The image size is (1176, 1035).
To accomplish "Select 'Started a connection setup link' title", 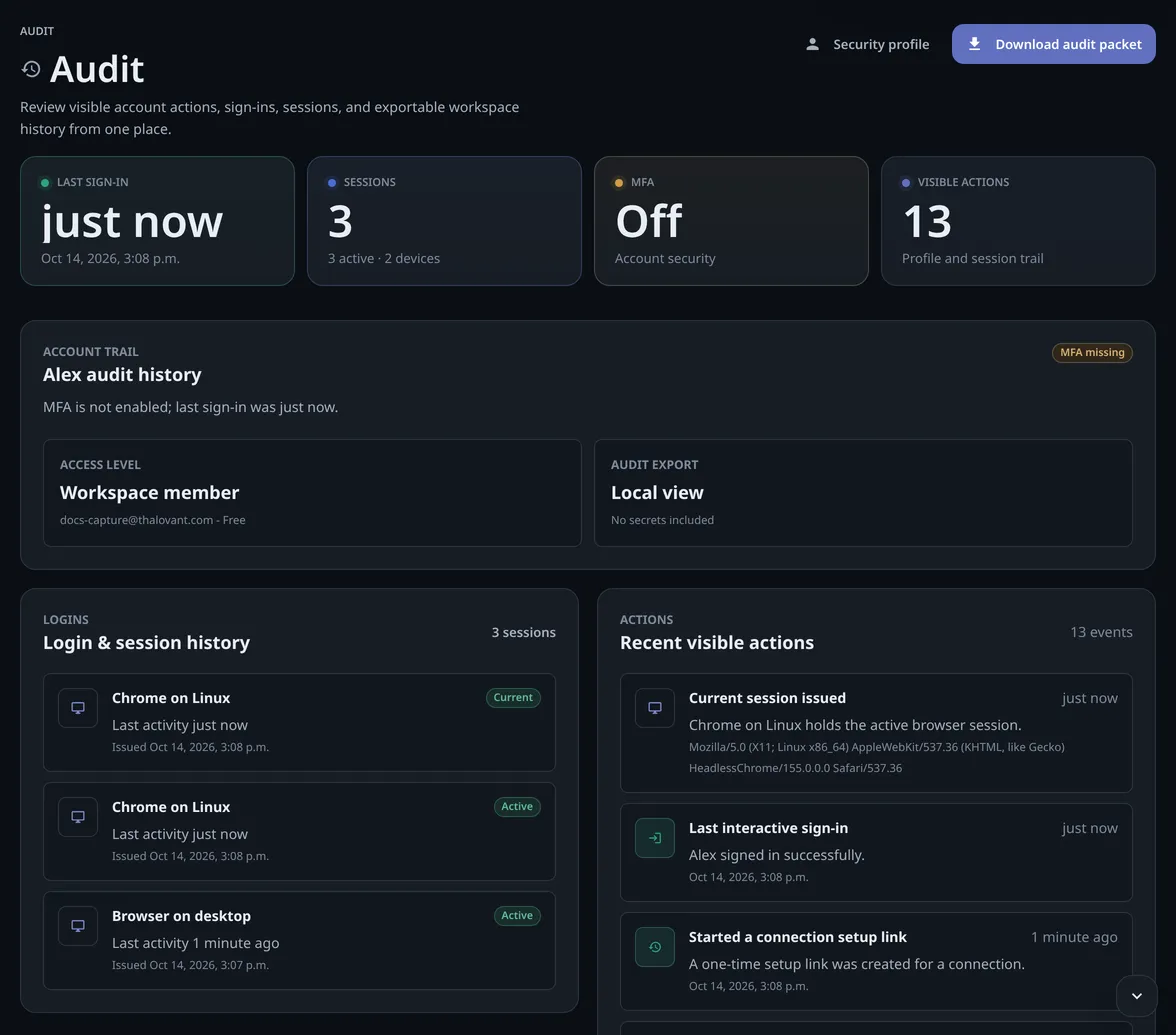I will click(x=798, y=937).
